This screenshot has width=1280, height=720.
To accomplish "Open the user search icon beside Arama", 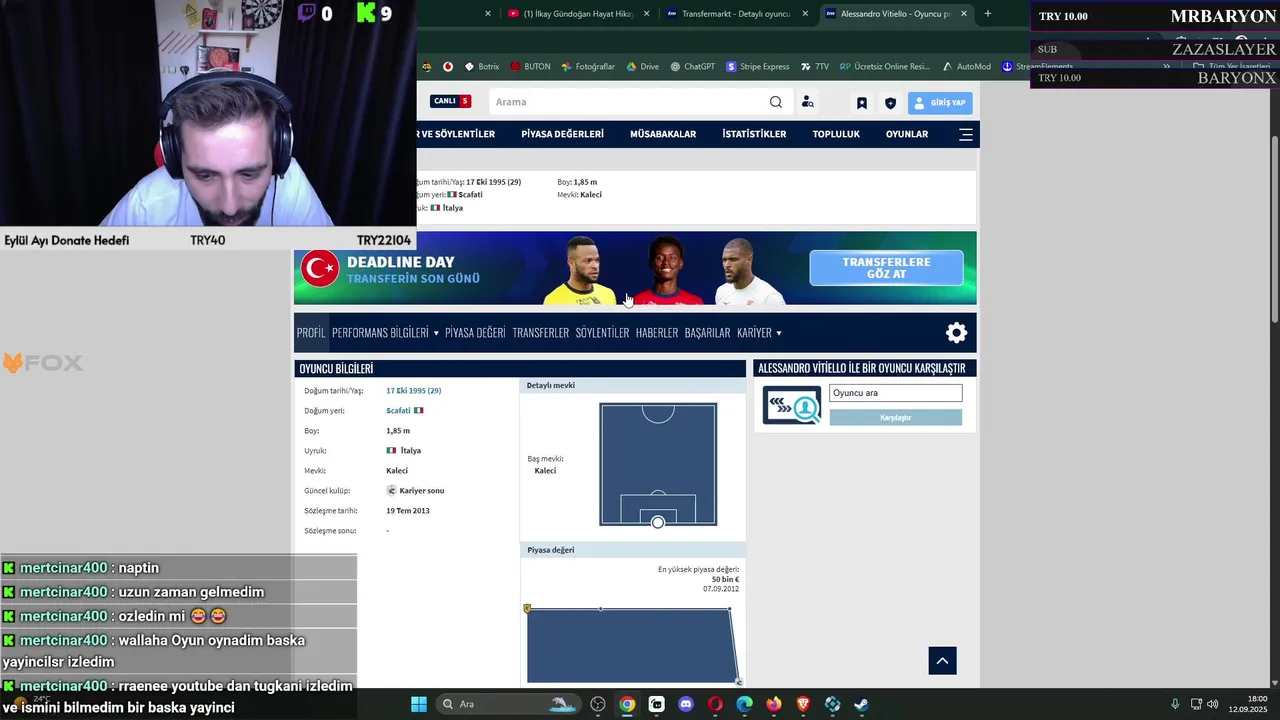I will click(x=808, y=102).
